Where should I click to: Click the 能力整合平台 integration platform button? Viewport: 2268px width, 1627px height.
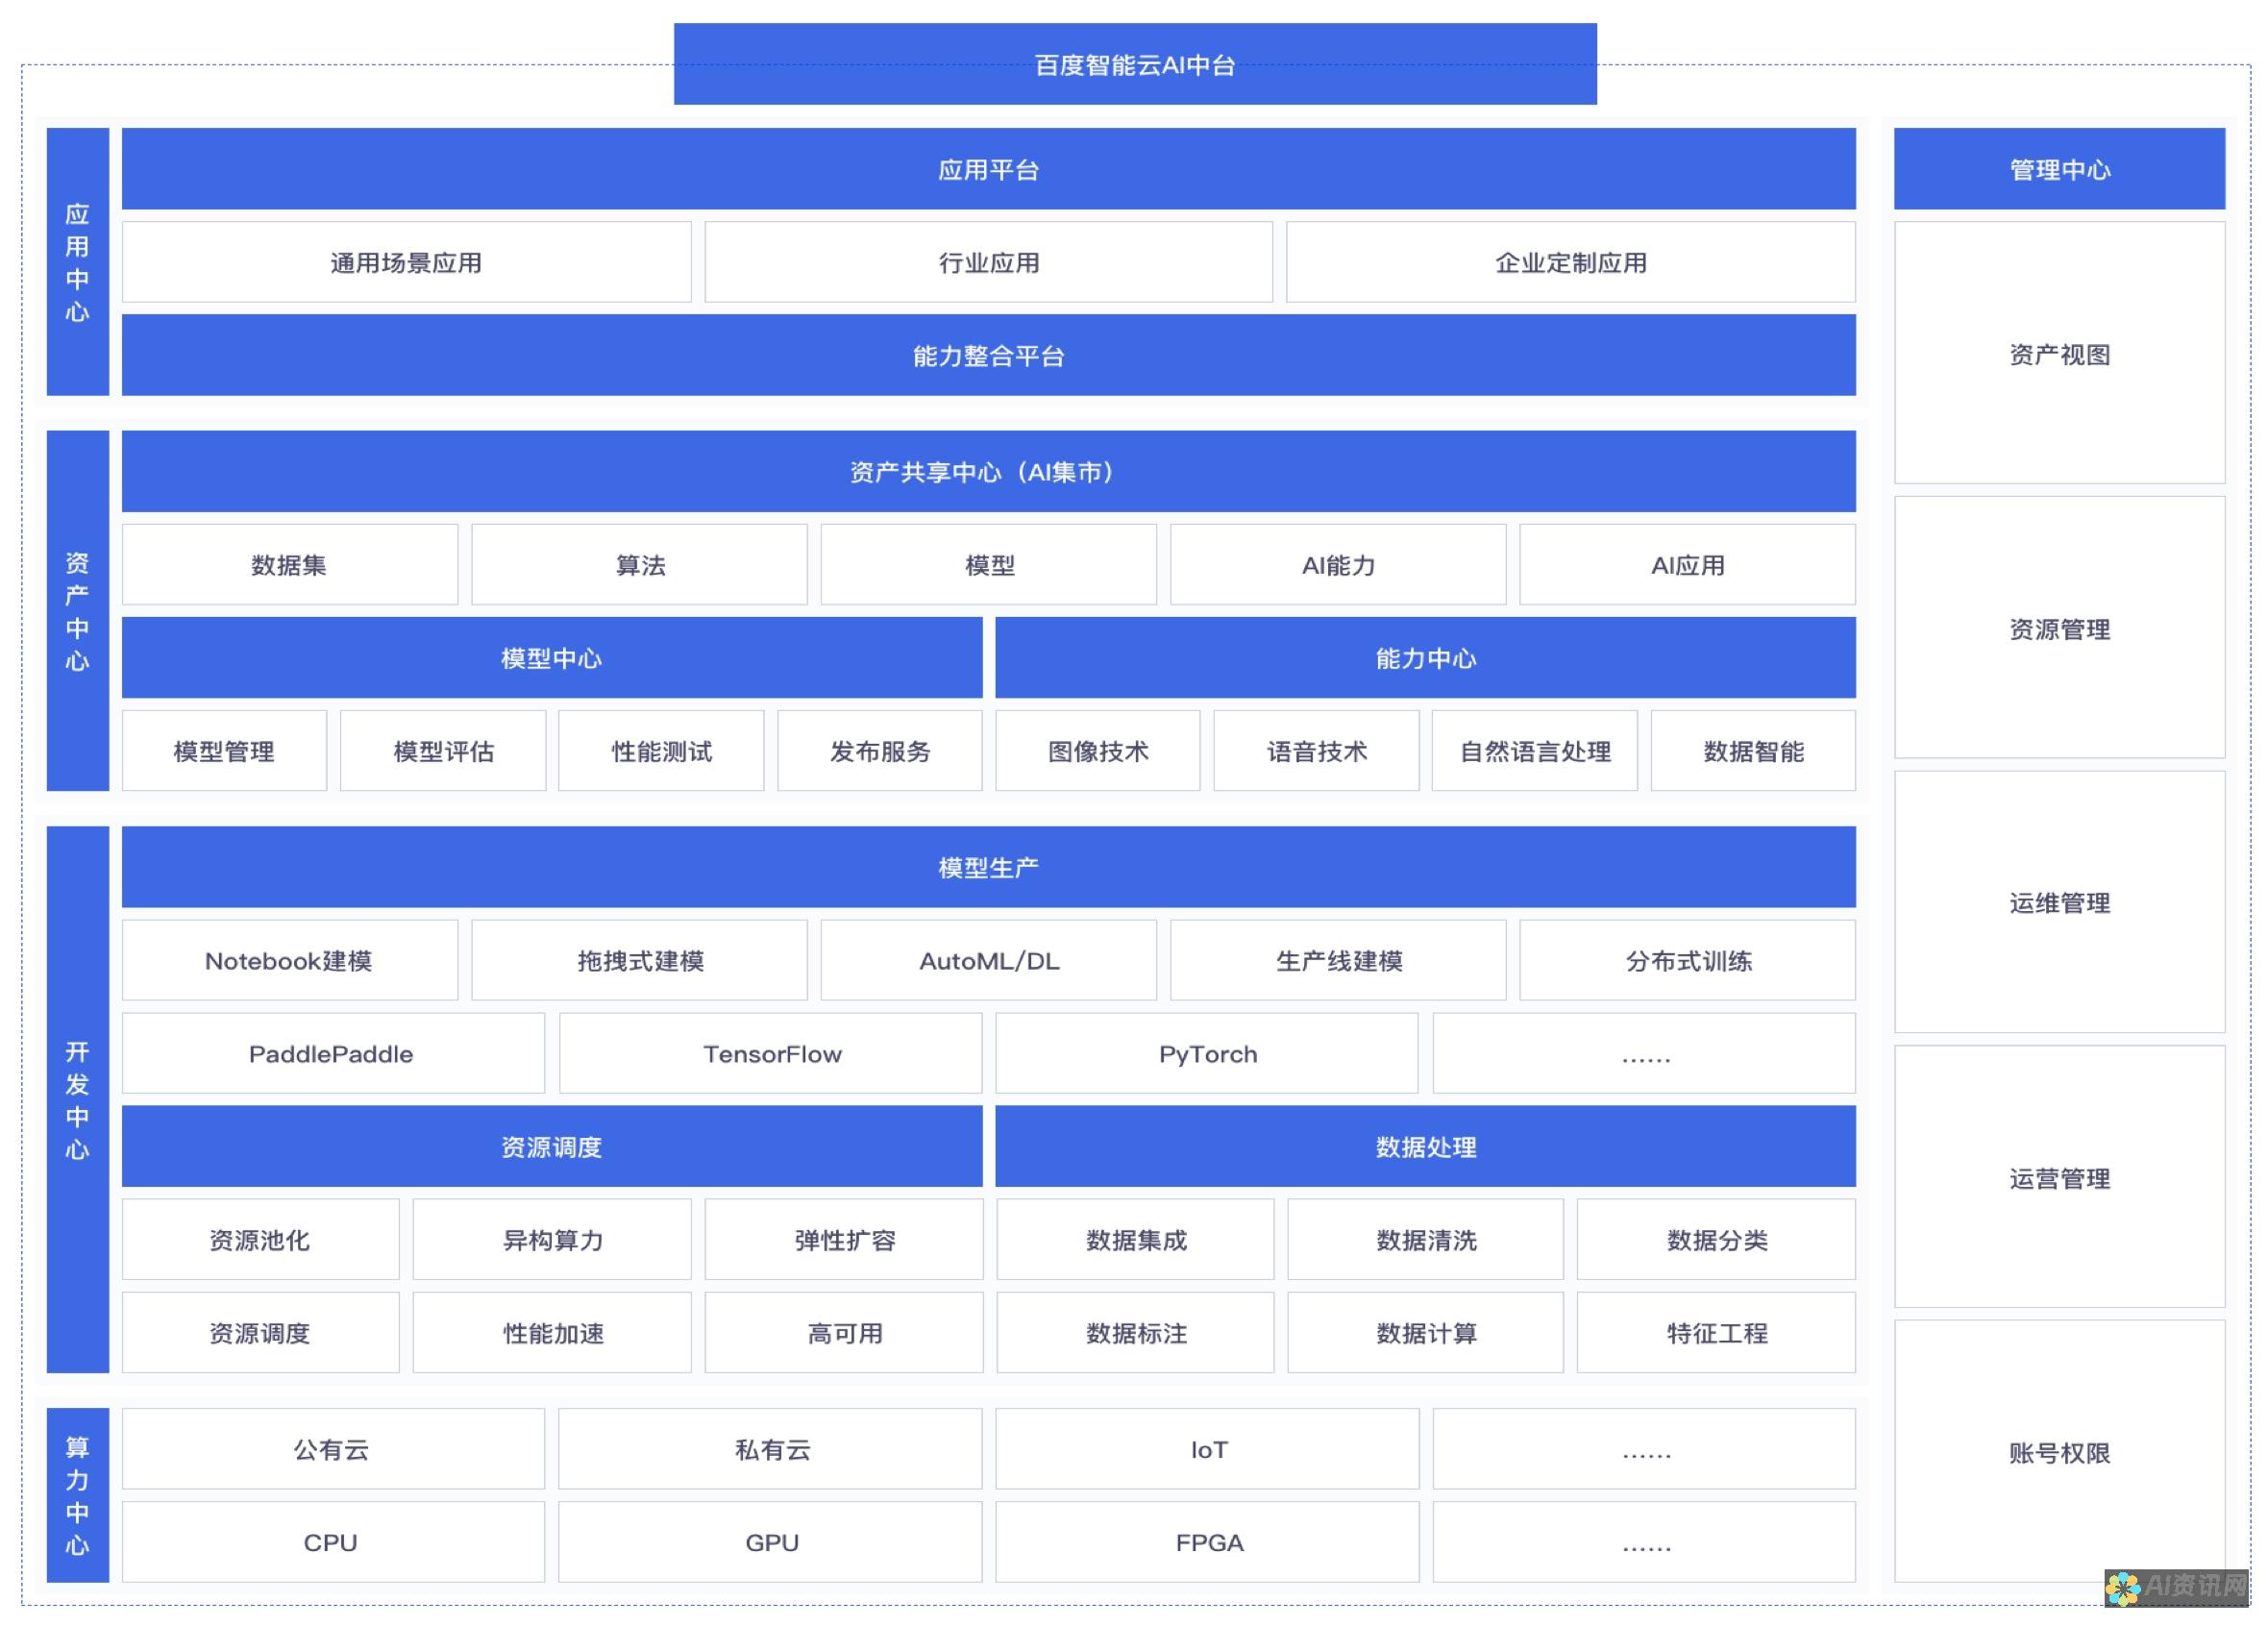coord(988,356)
